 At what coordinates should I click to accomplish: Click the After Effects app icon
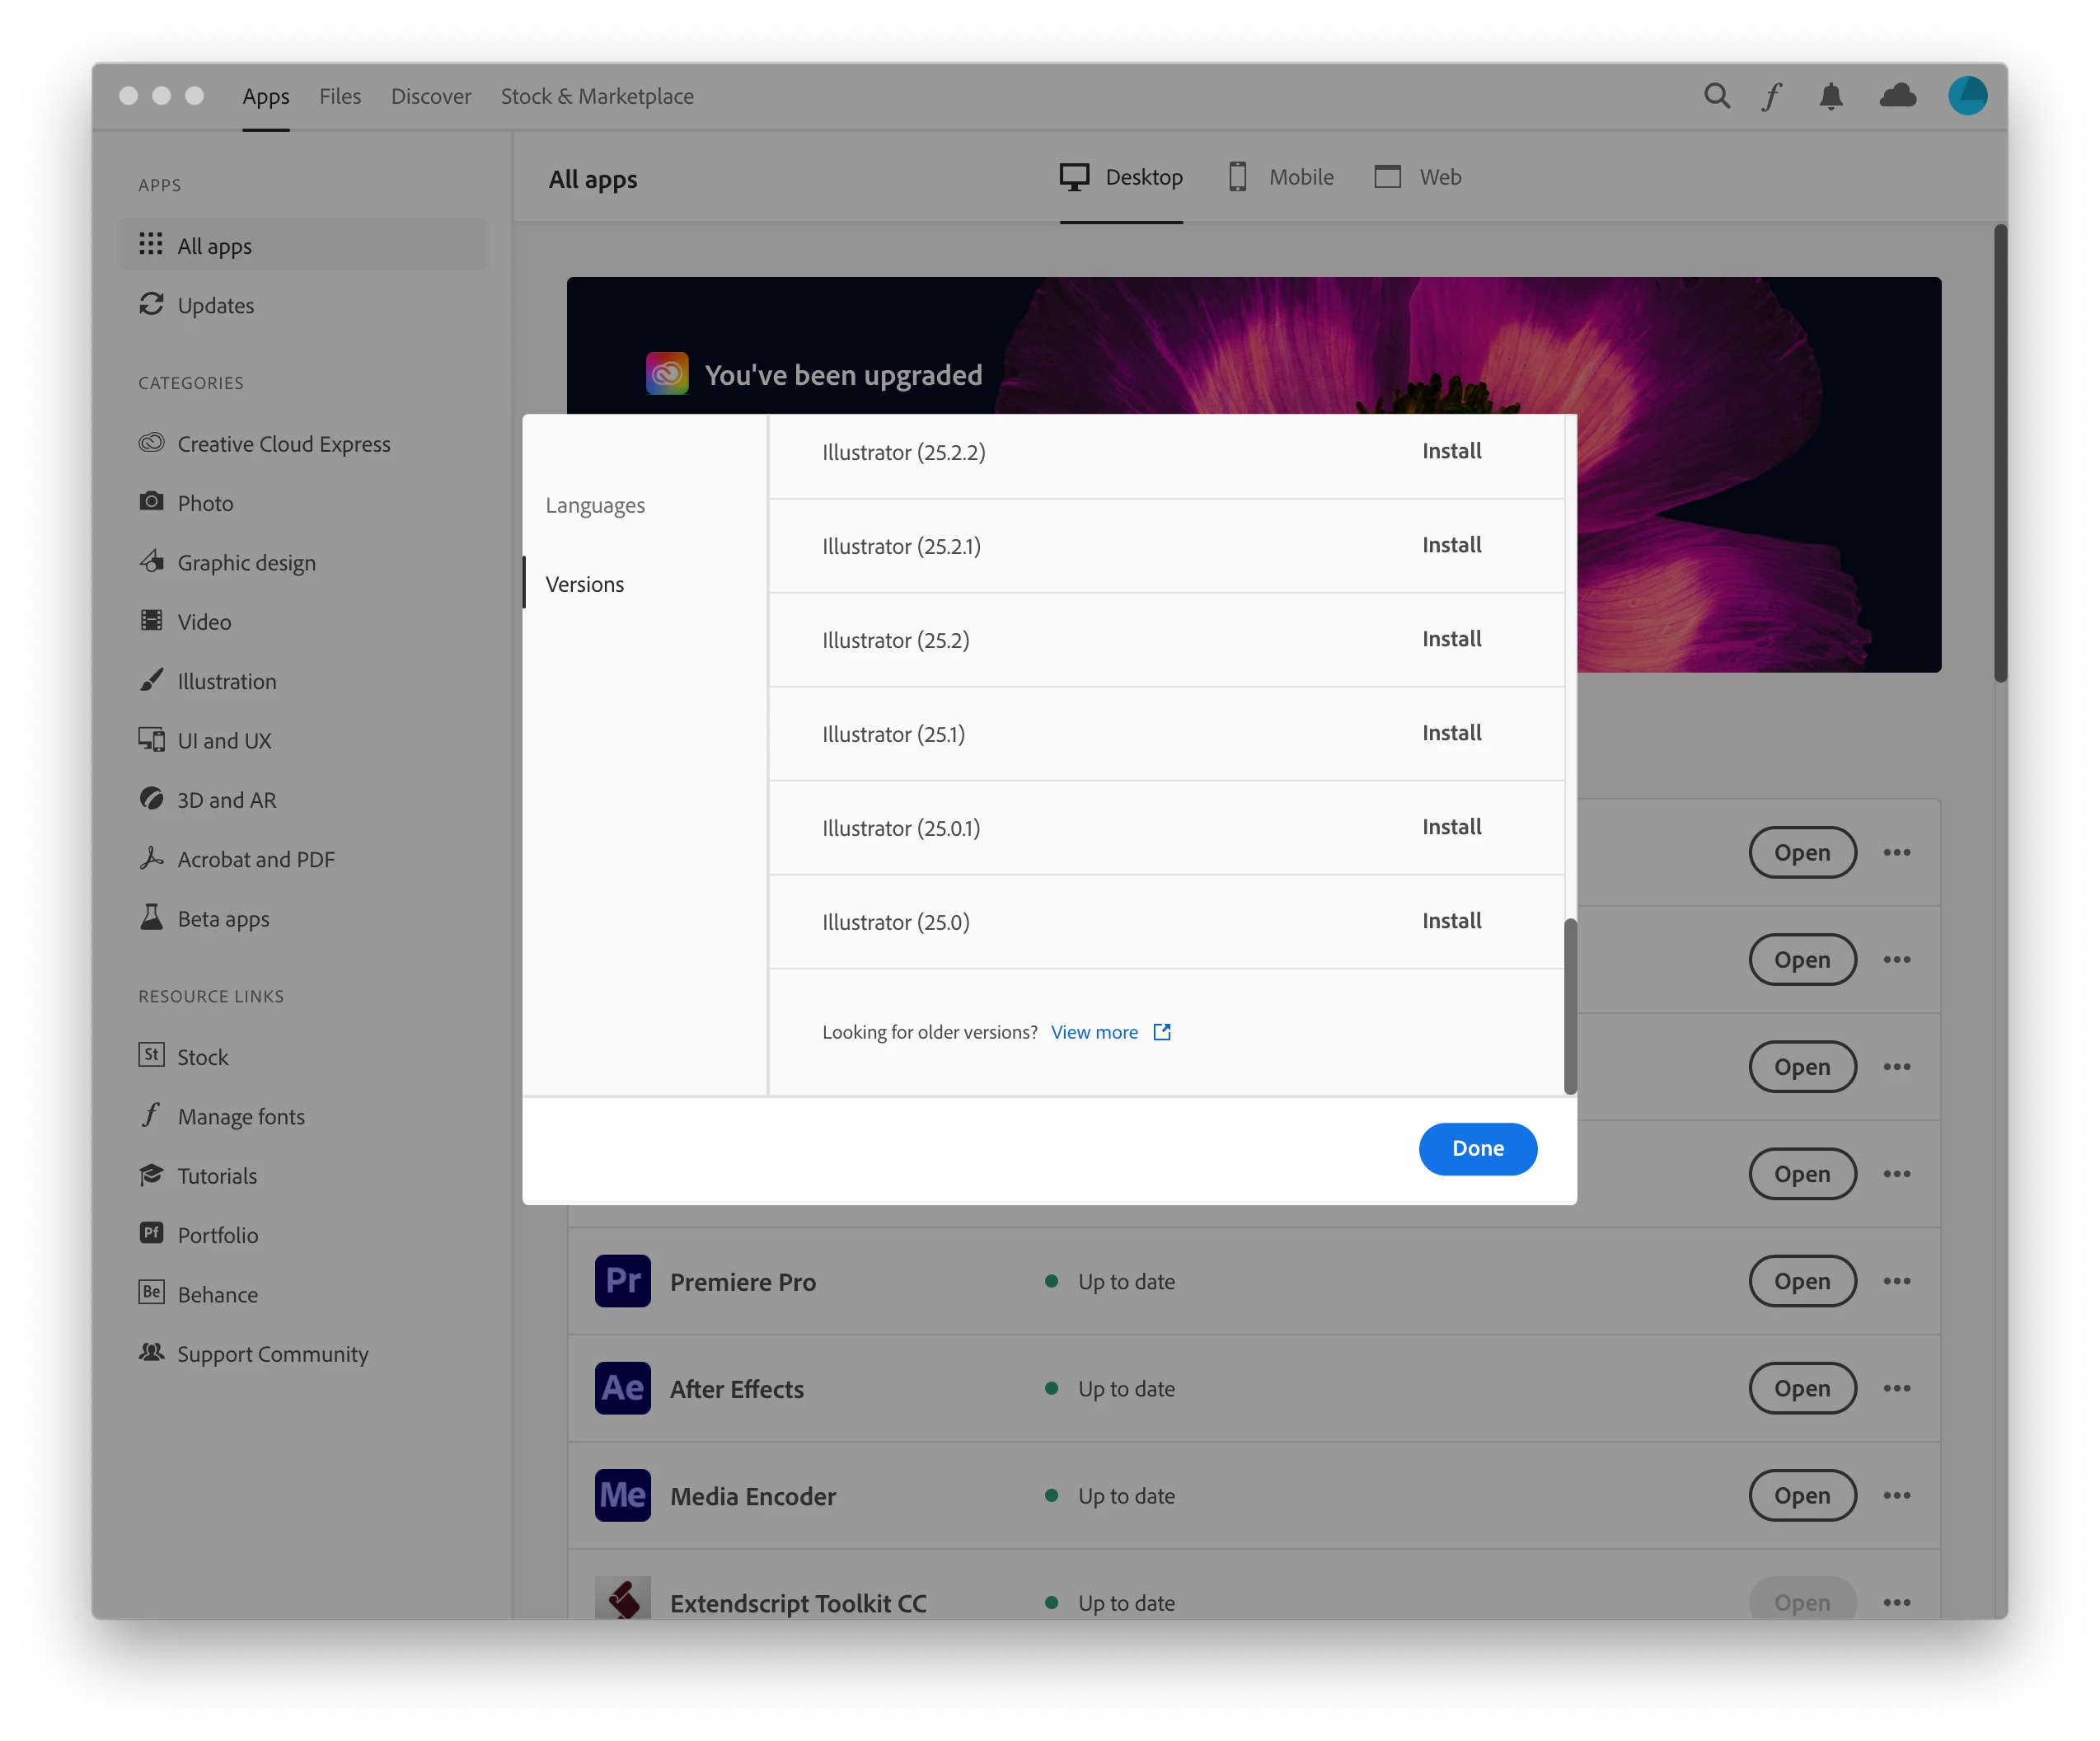coord(622,1388)
